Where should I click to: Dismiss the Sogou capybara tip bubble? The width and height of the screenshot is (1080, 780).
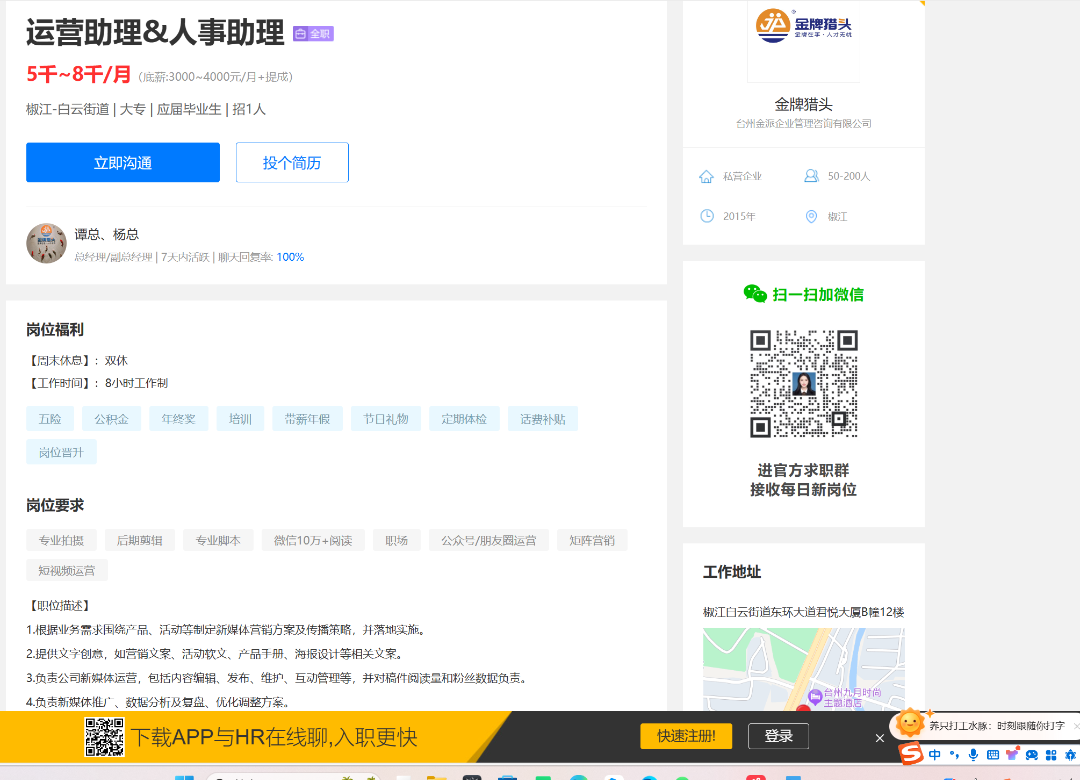(x=1076, y=725)
